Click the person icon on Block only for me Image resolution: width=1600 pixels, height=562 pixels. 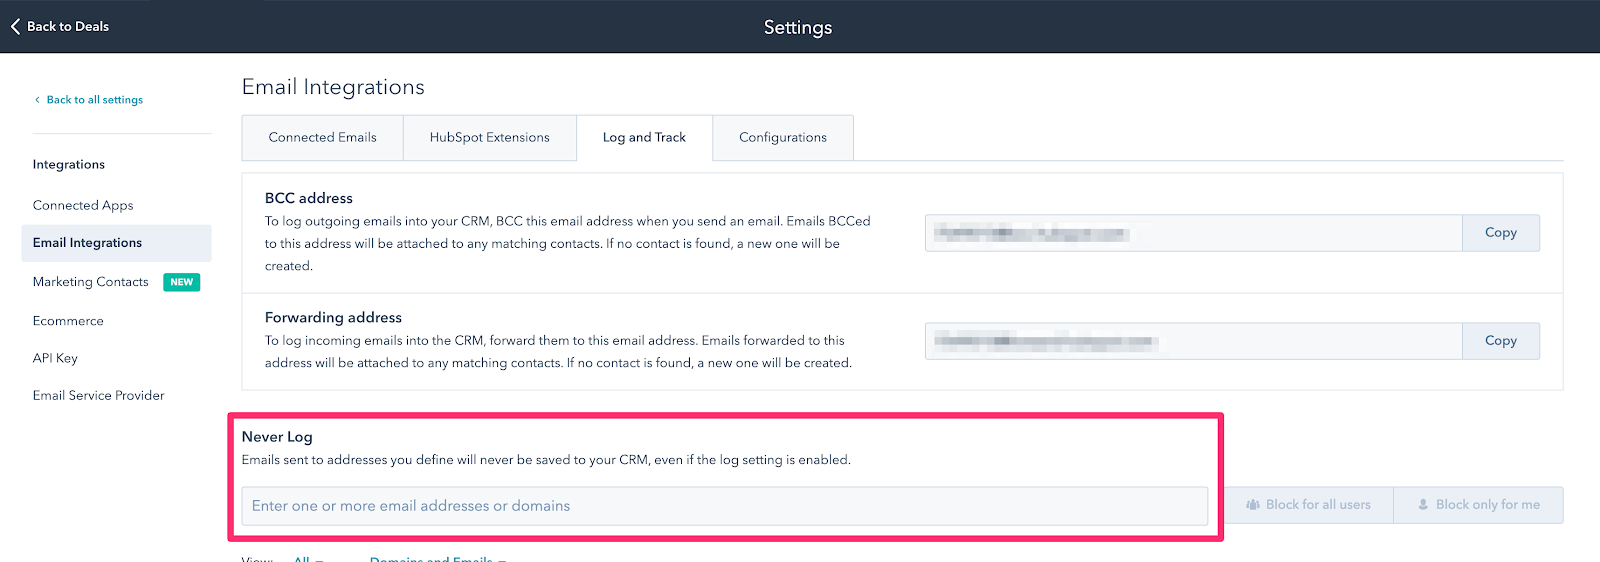point(1423,505)
